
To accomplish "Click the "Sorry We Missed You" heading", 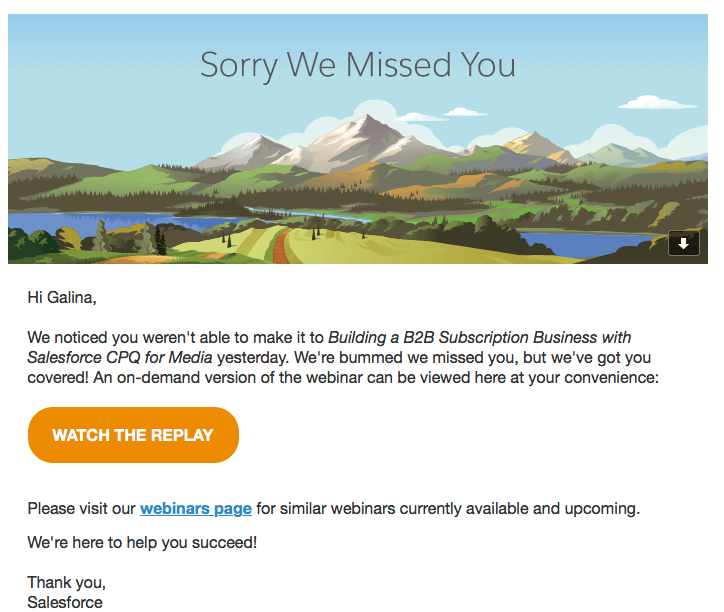I will [358, 65].
